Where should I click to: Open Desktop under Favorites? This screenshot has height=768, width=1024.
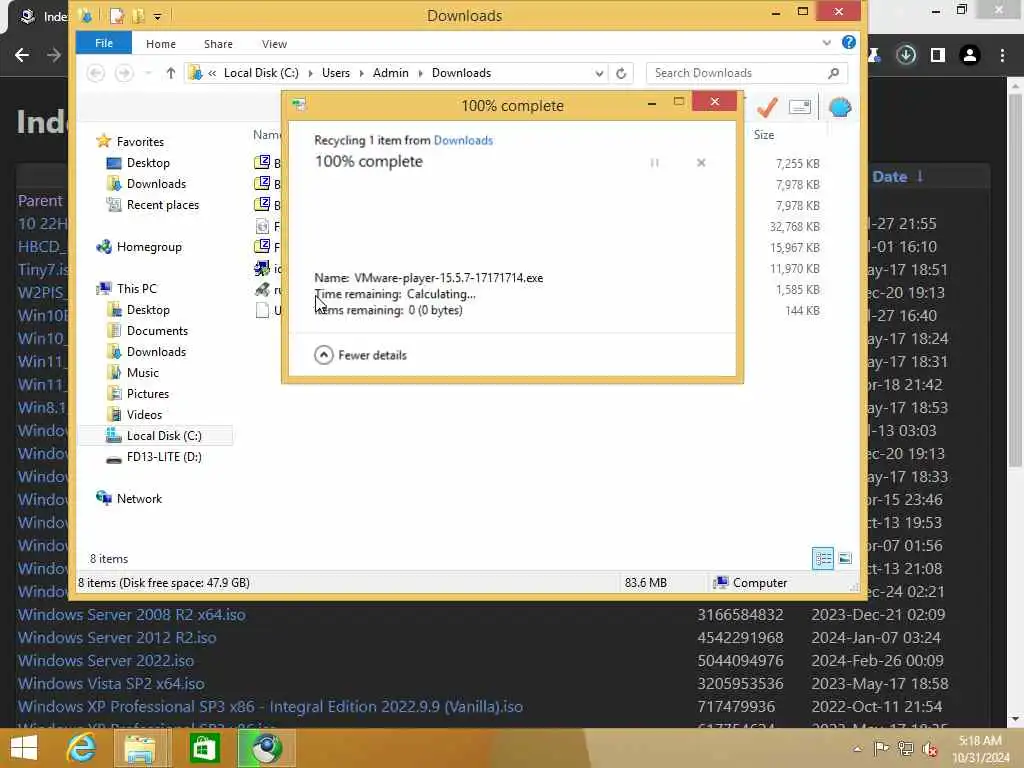(x=148, y=163)
